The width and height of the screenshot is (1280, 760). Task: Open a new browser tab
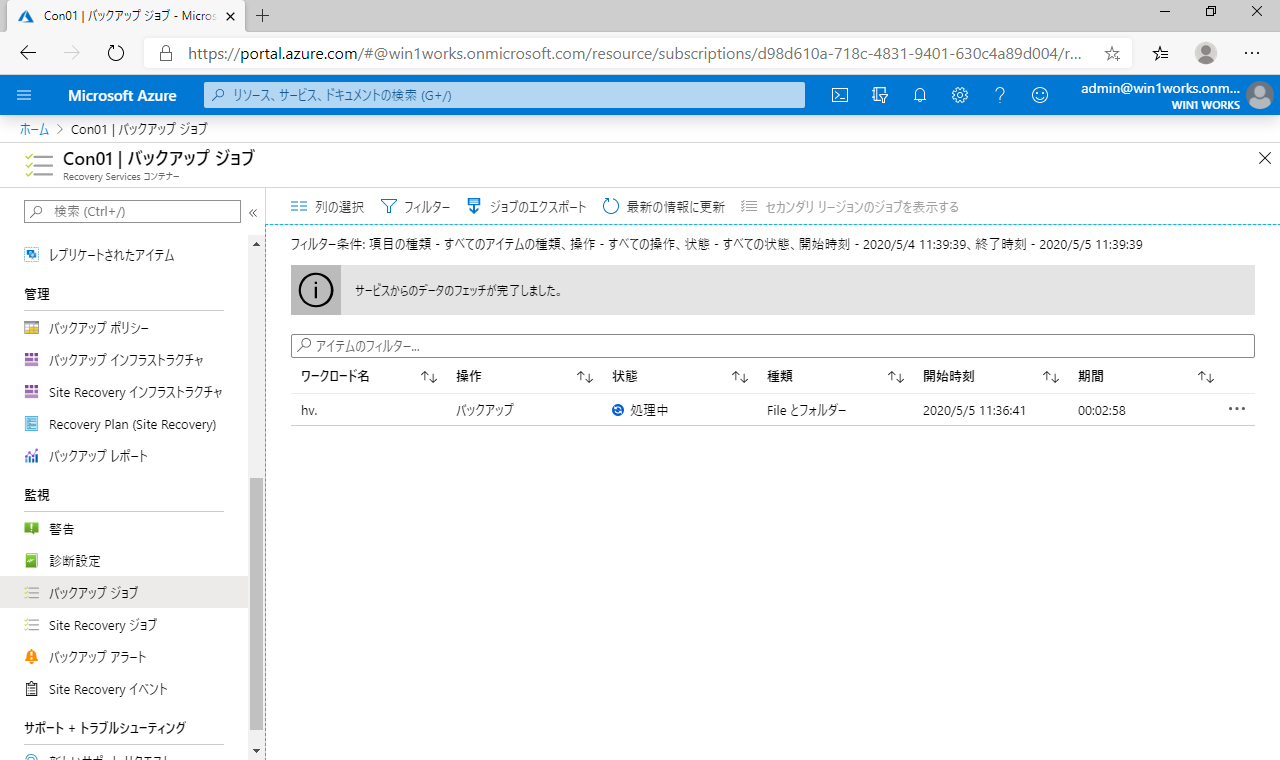tap(263, 15)
